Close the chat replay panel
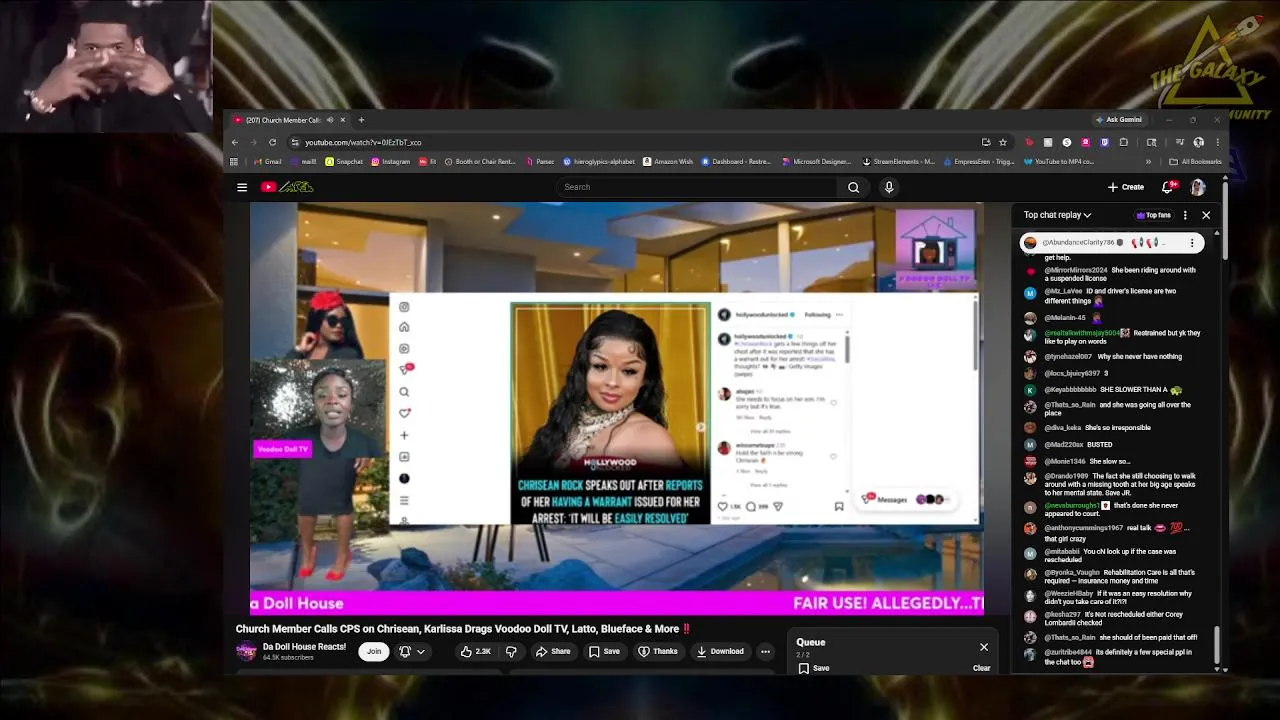Screen dimensions: 1280x720 coord(1206,215)
